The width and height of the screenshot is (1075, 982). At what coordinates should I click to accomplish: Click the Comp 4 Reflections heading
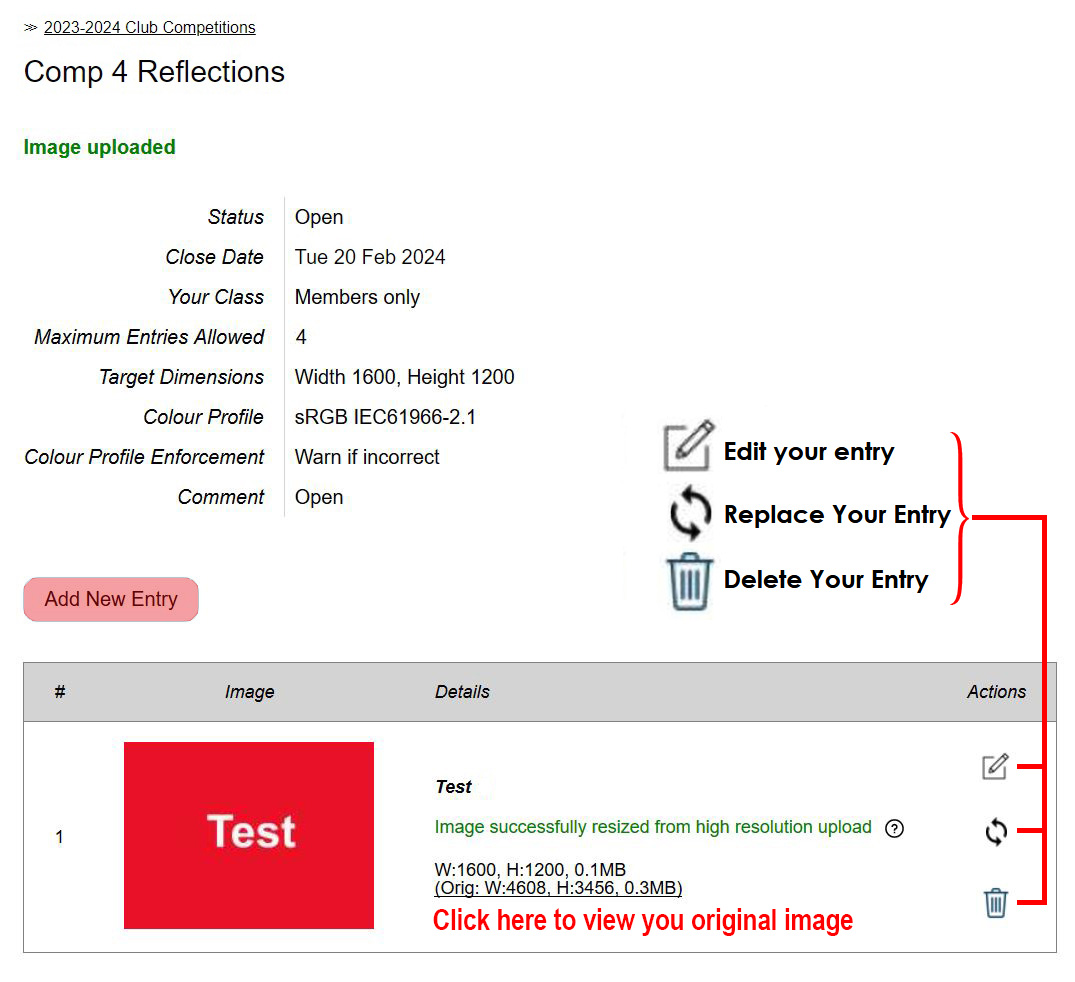point(154,72)
